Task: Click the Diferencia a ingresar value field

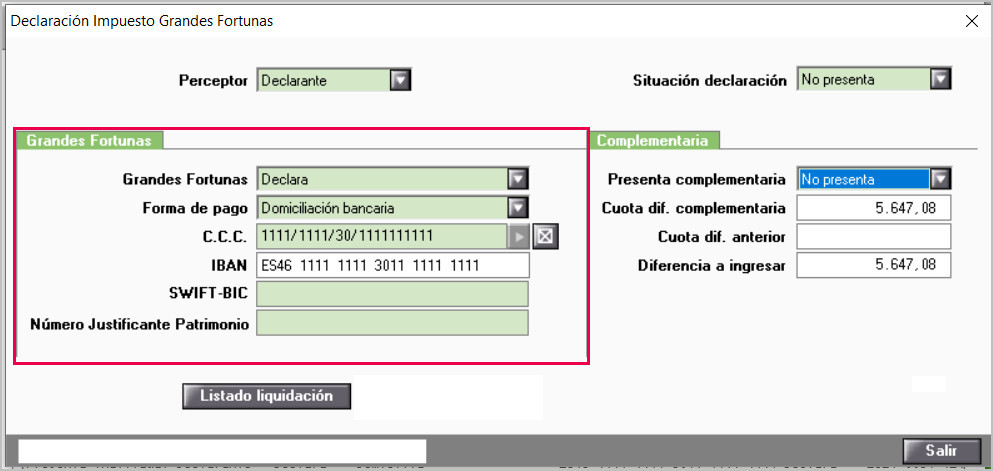Action: pos(874,265)
